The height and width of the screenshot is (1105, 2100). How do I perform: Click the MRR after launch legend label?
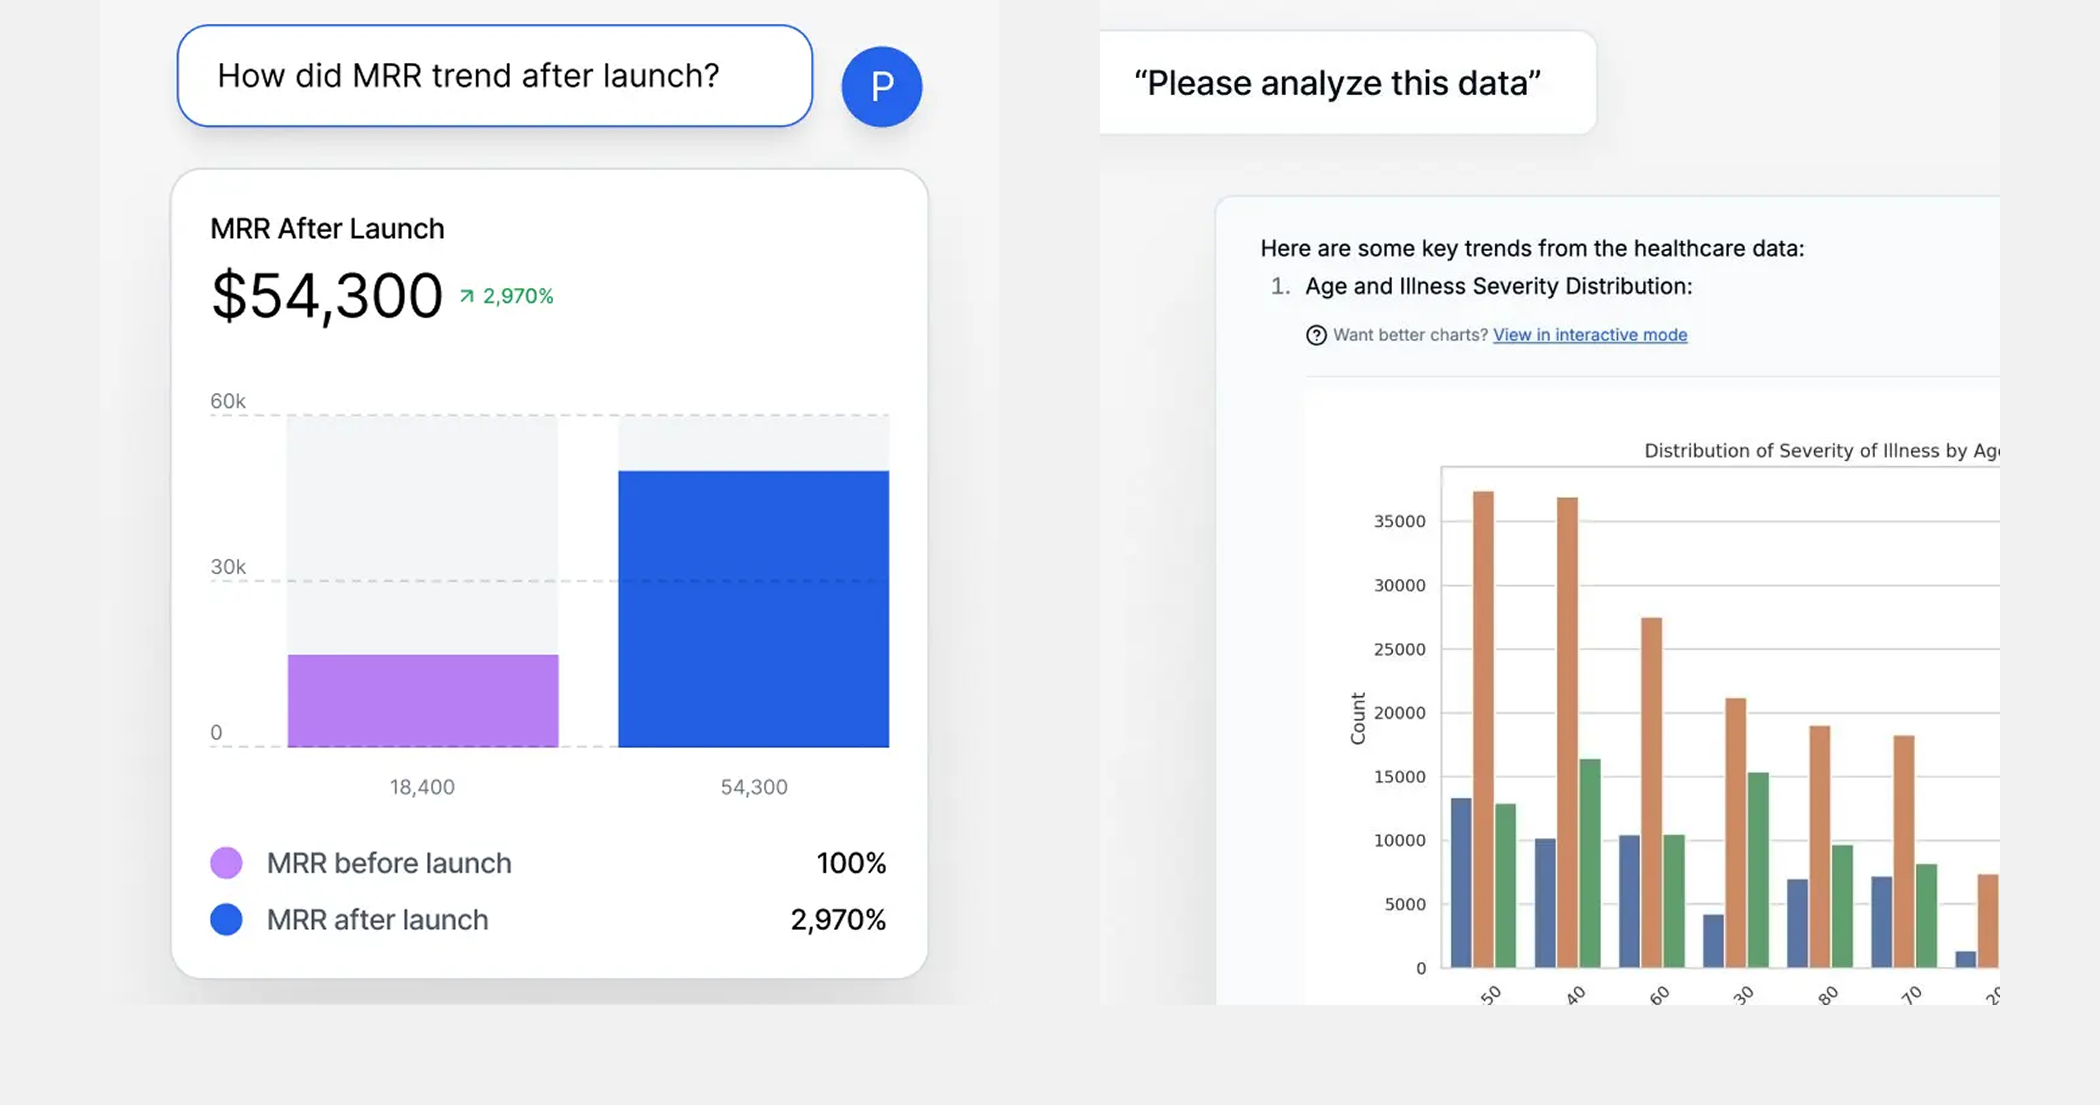377,920
